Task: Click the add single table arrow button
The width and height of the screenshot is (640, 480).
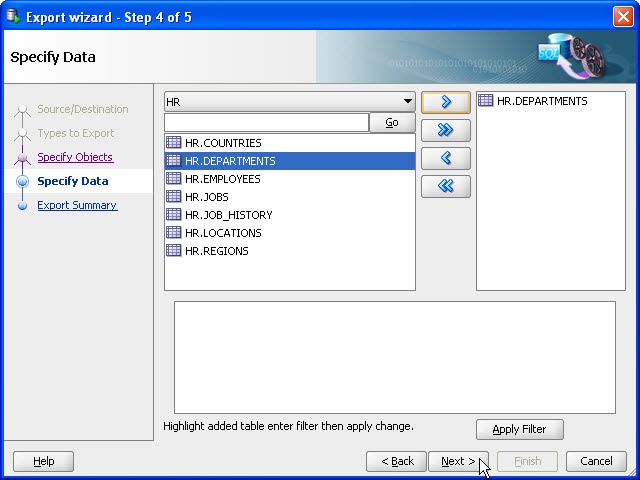Action: [446, 102]
